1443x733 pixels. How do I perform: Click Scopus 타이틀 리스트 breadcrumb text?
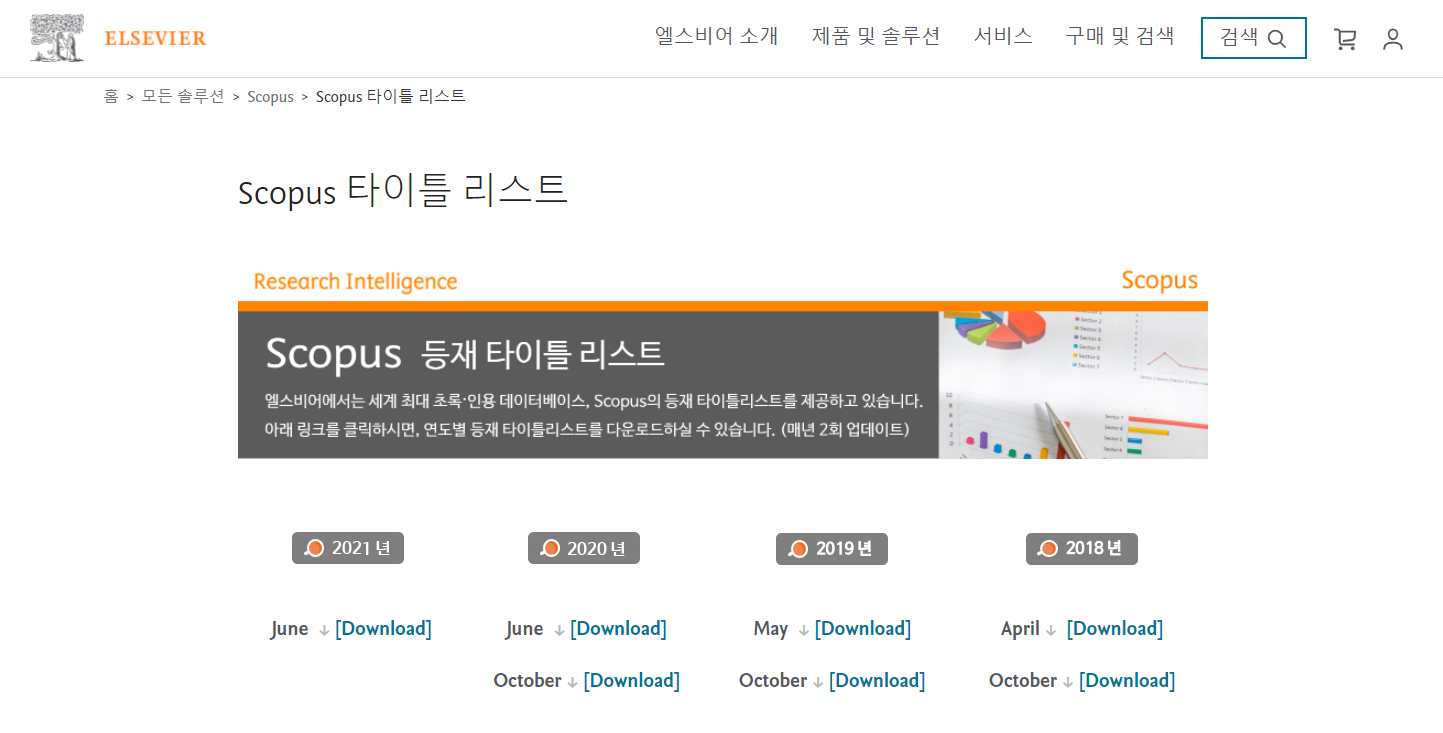[391, 96]
